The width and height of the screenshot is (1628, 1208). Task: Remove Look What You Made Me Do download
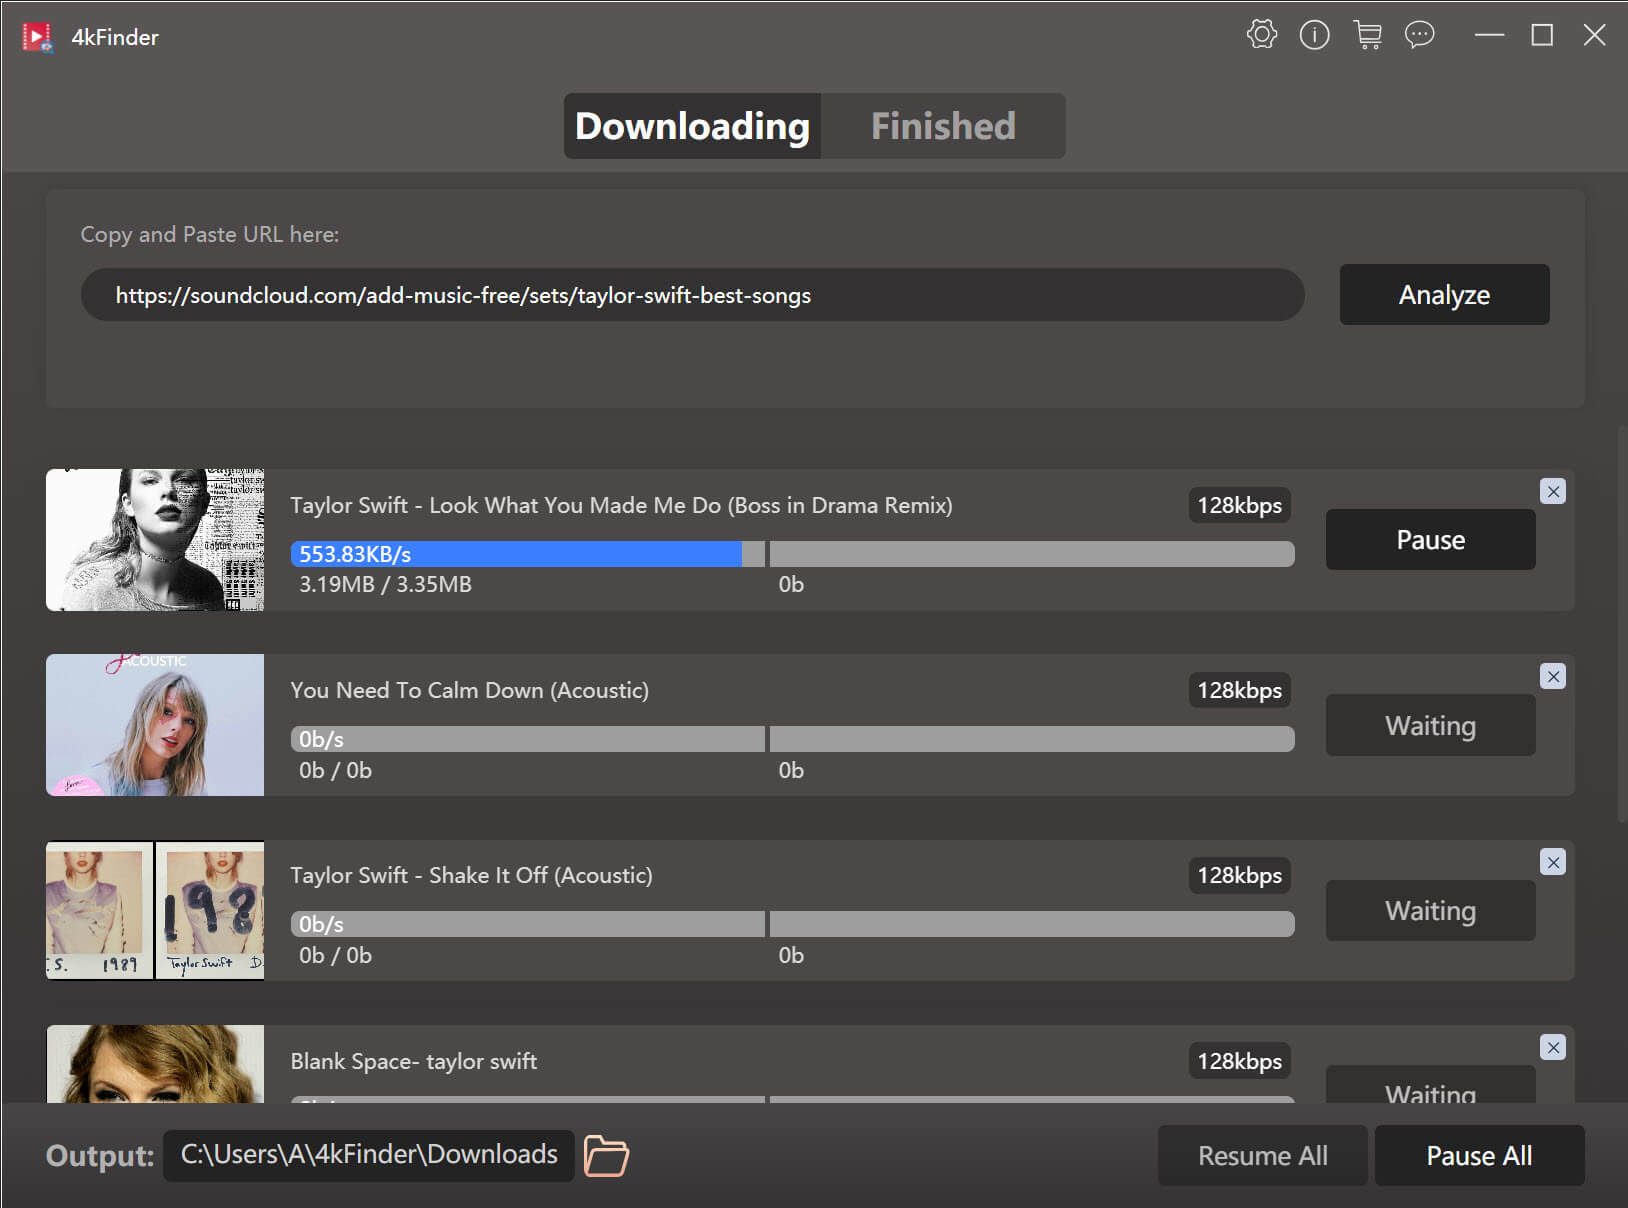[1552, 491]
